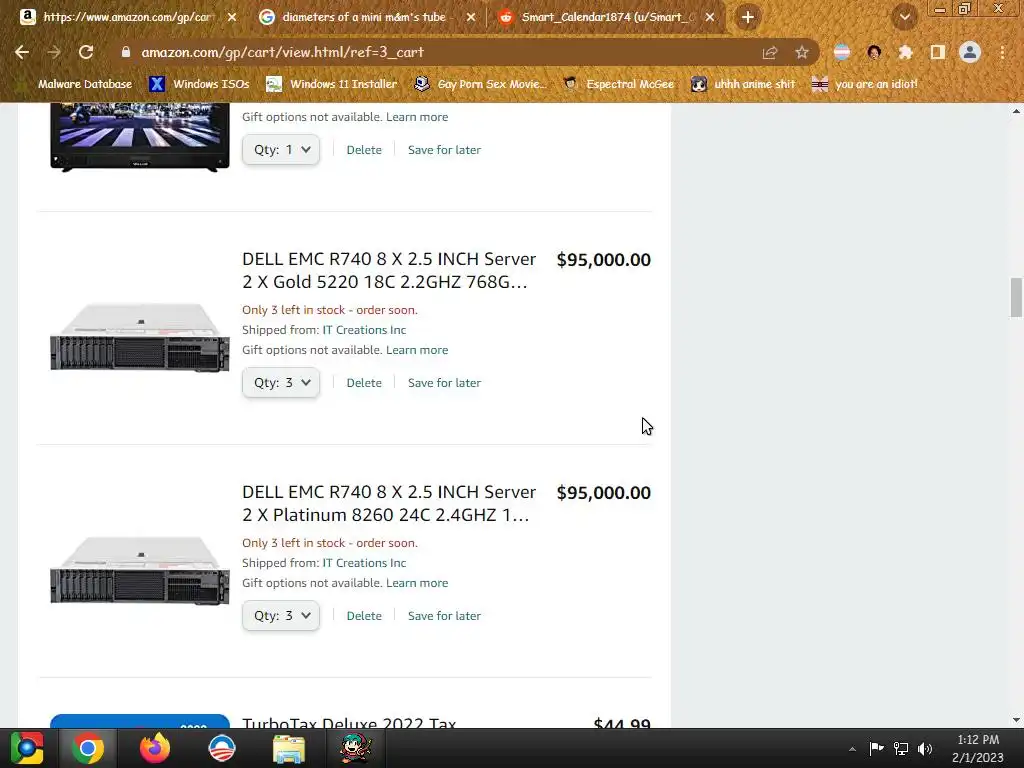Open the uhhh anime bookmark
The image size is (1024, 768).
pos(743,84)
